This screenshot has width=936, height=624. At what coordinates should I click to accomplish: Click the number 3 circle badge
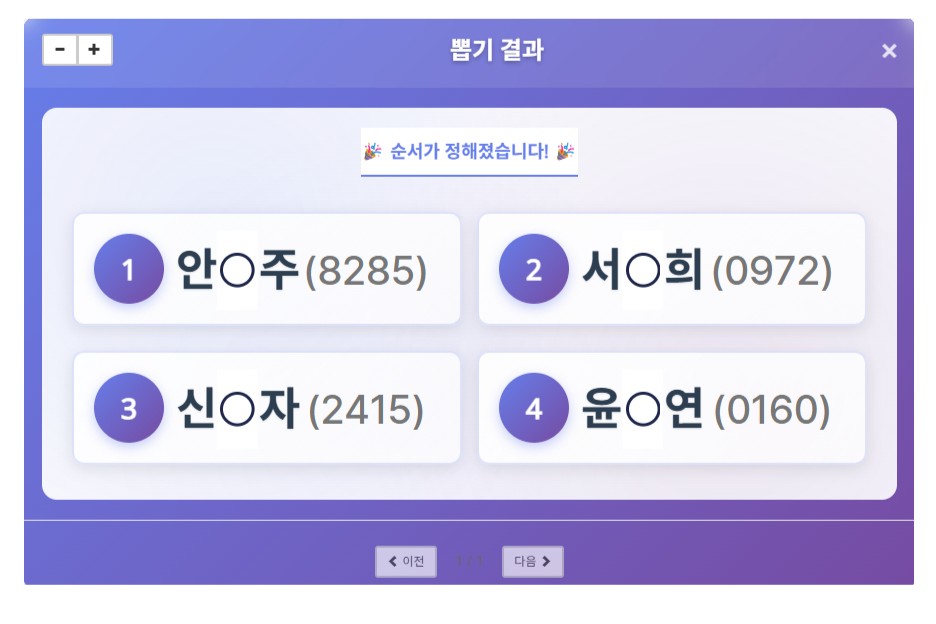pyautogui.click(x=128, y=408)
